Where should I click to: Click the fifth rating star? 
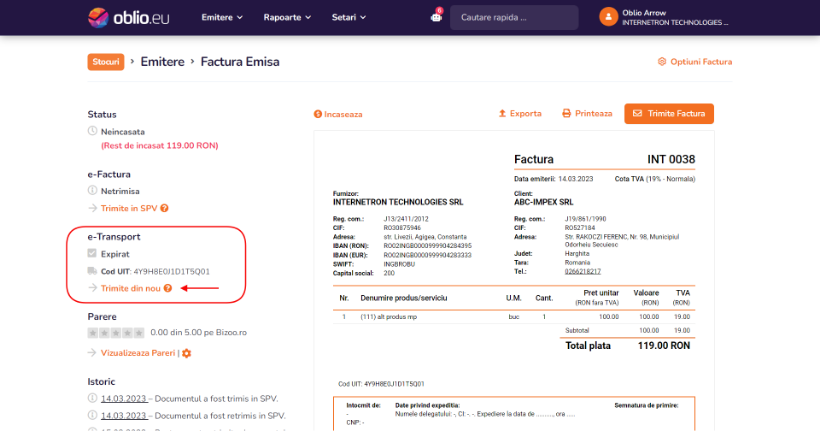coord(139,333)
